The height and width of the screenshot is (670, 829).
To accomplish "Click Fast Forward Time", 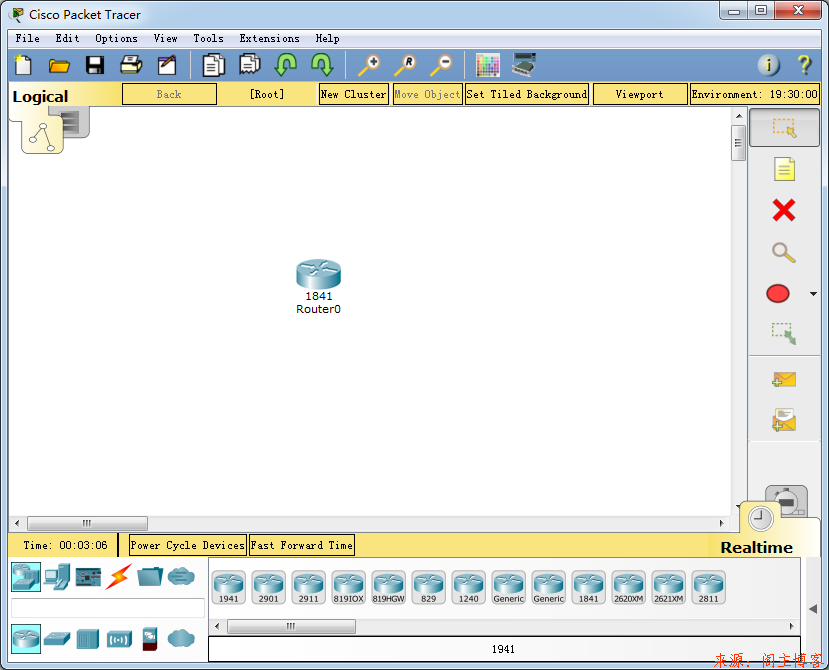I will coord(302,545).
